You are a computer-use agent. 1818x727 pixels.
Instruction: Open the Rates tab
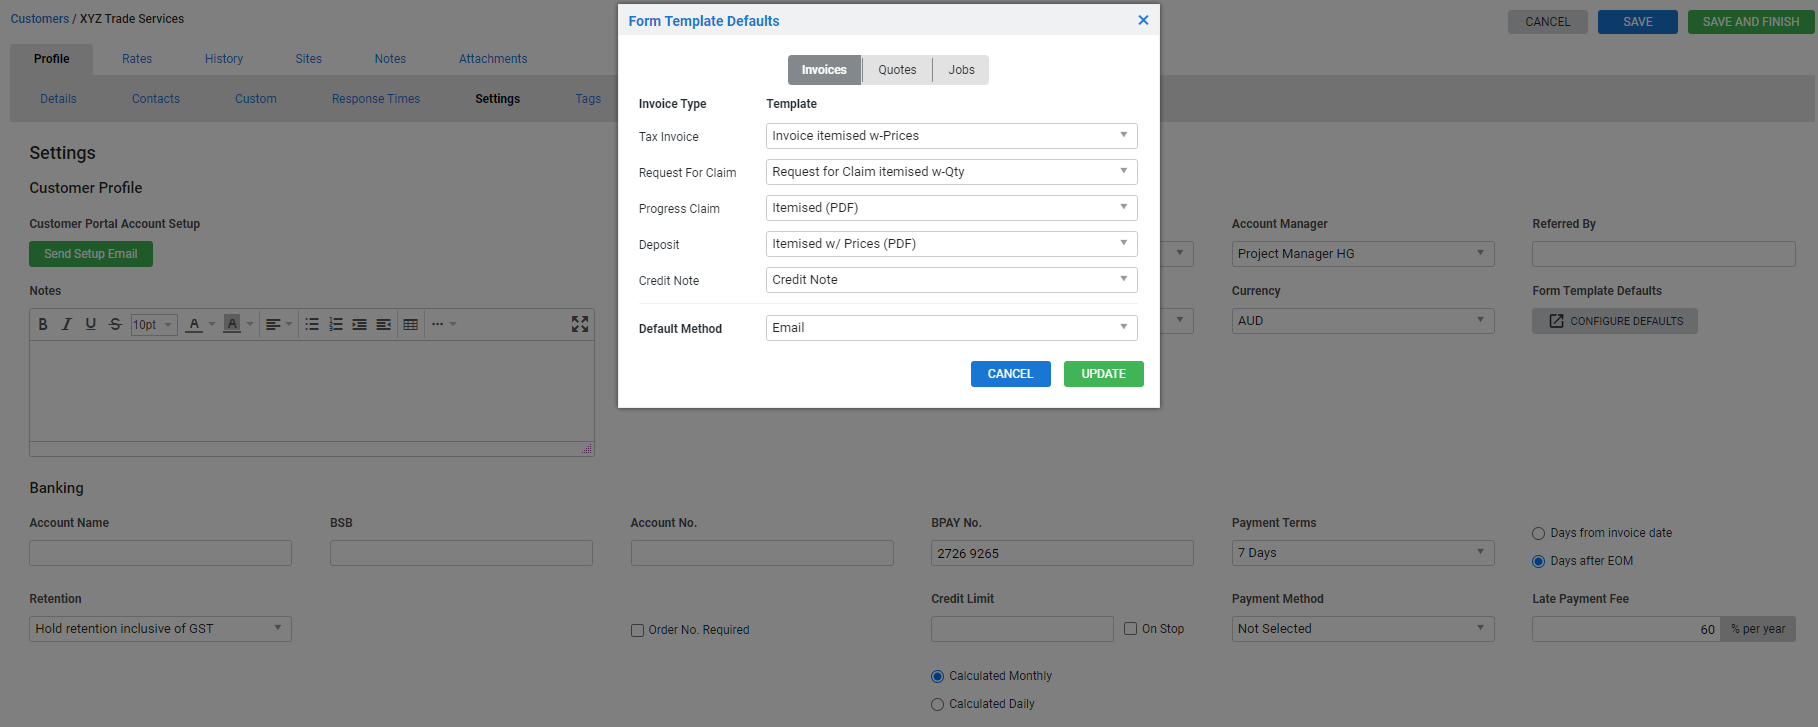(x=137, y=59)
